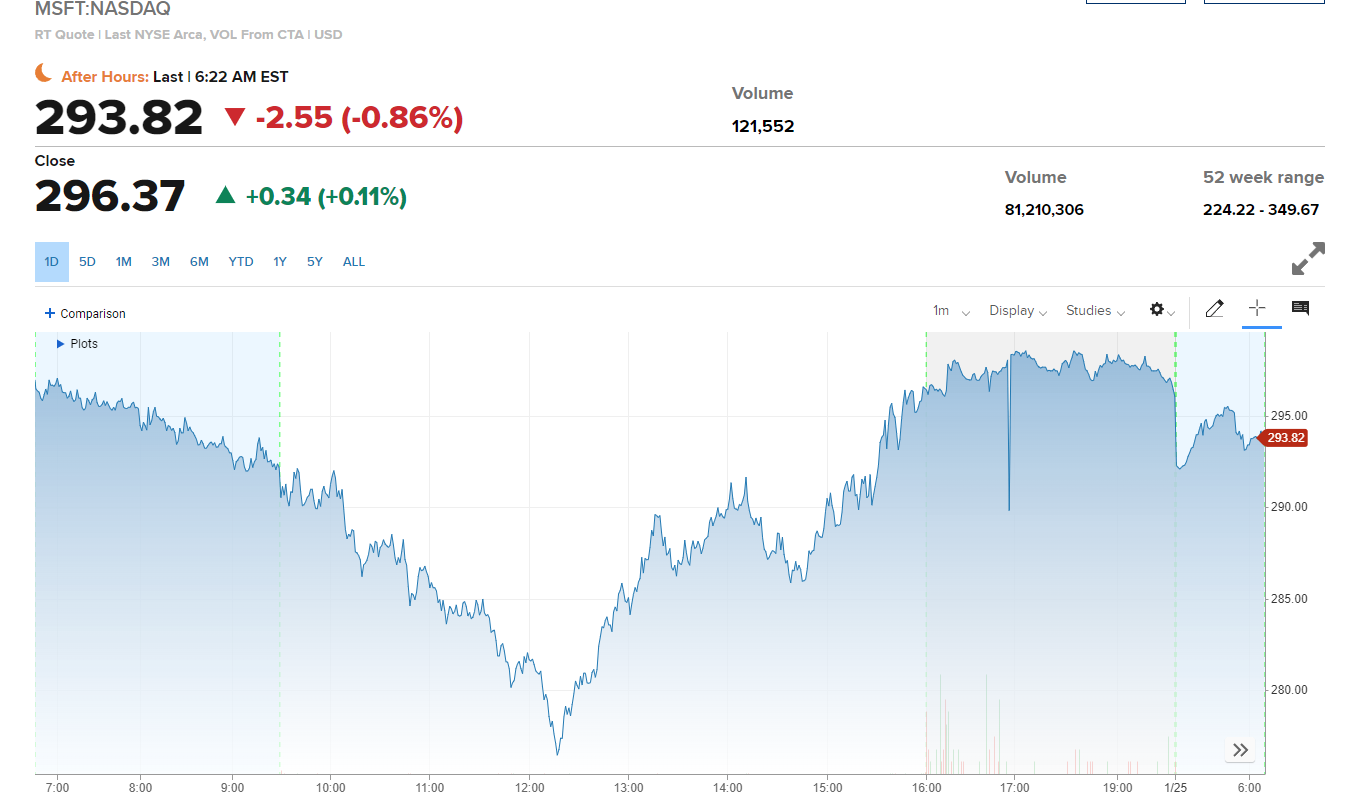Choose the 6M time range
1367x809 pixels.
tap(199, 262)
